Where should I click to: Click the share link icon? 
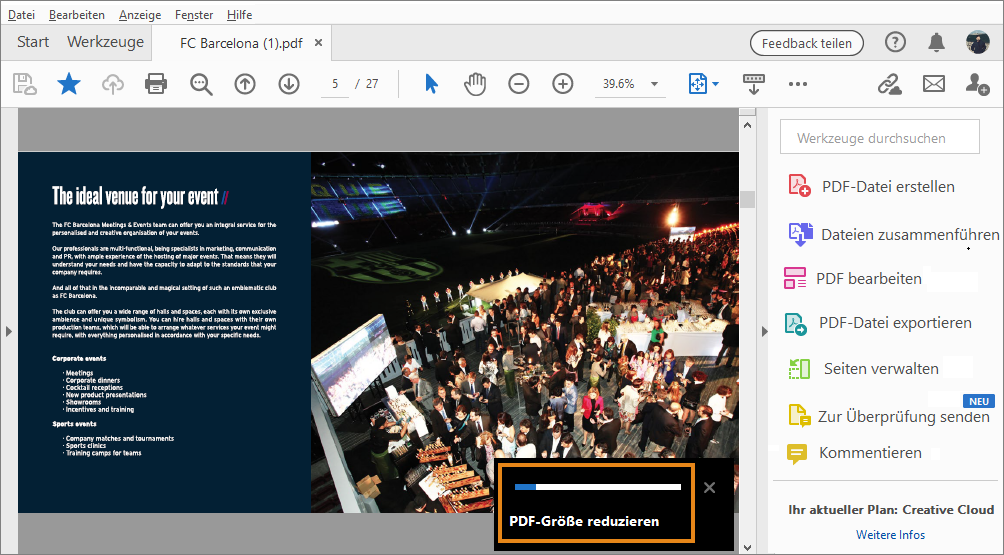coord(889,84)
